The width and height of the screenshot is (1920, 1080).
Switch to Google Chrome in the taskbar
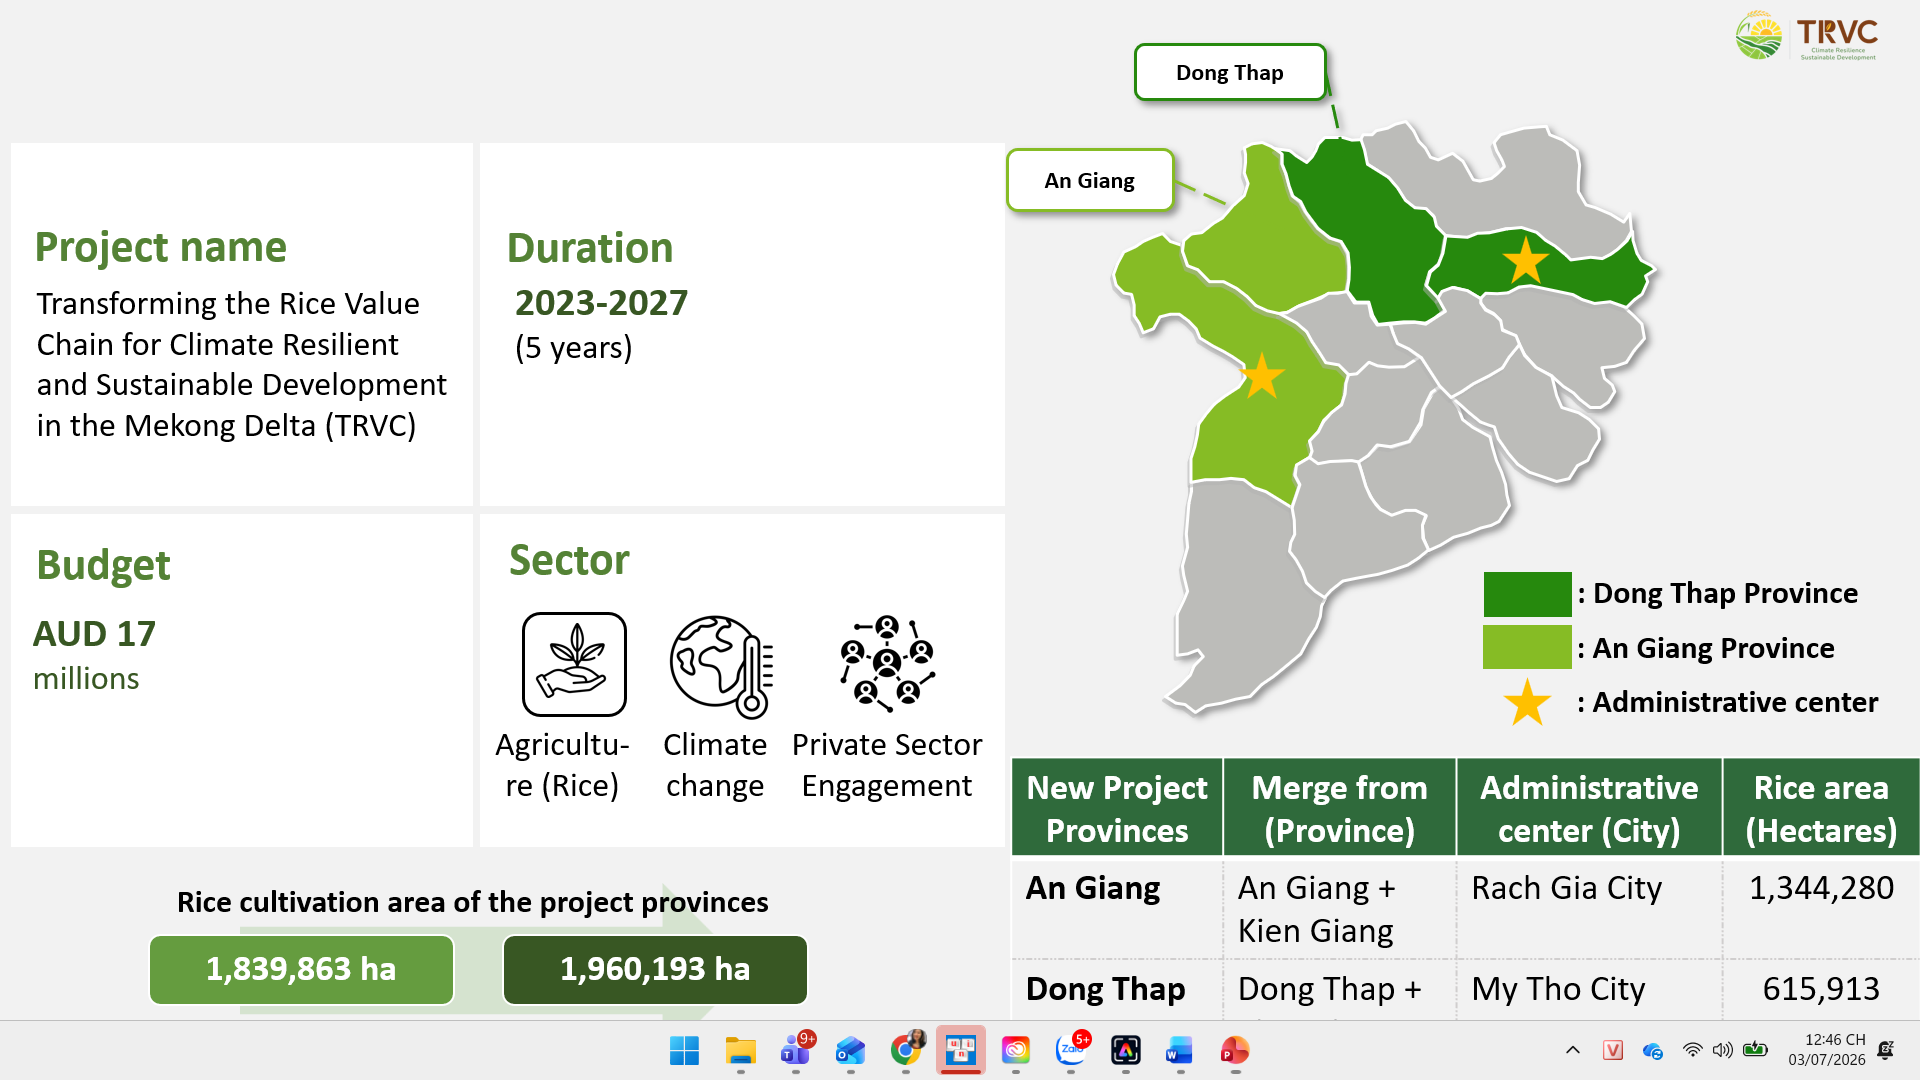pyautogui.click(x=906, y=1050)
